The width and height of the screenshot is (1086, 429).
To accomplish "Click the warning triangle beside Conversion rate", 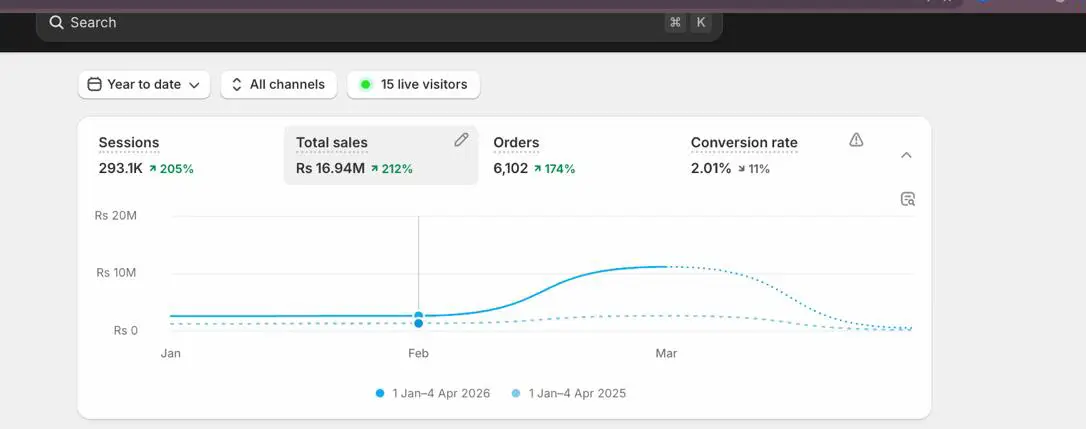I will click(x=856, y=140).
